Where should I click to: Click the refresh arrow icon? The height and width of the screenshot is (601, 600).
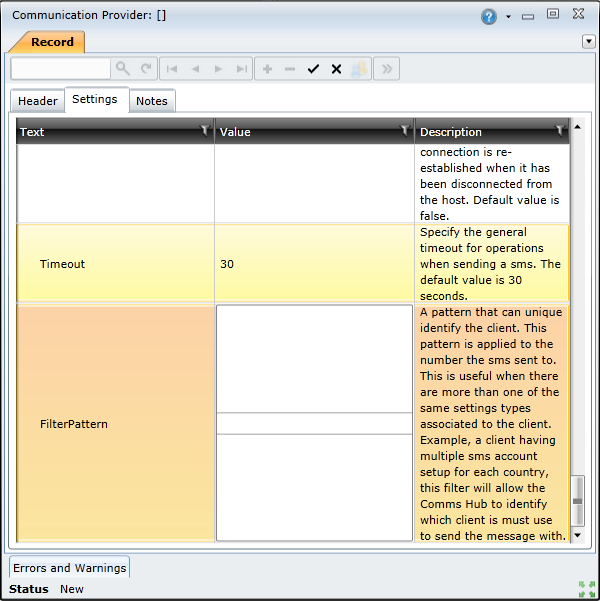[x=146, y=69]
